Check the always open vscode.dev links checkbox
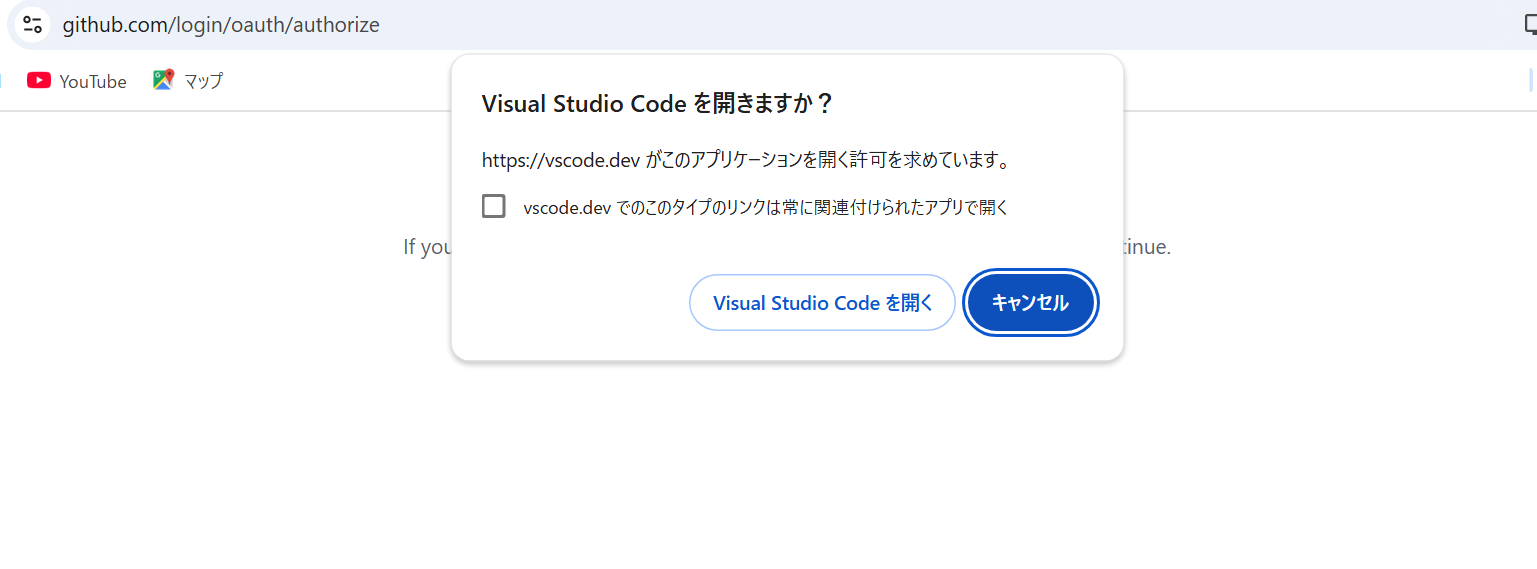Image resolution: width=1537 pixels, height=569 pixels. [x=493, y=206]
